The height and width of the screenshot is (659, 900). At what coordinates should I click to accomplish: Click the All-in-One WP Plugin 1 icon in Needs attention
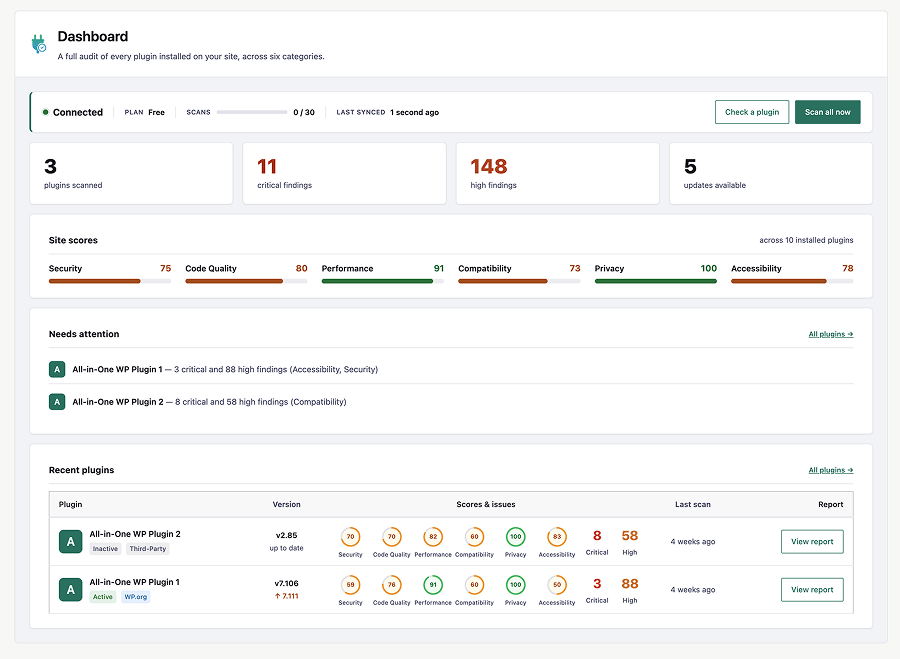57,369
